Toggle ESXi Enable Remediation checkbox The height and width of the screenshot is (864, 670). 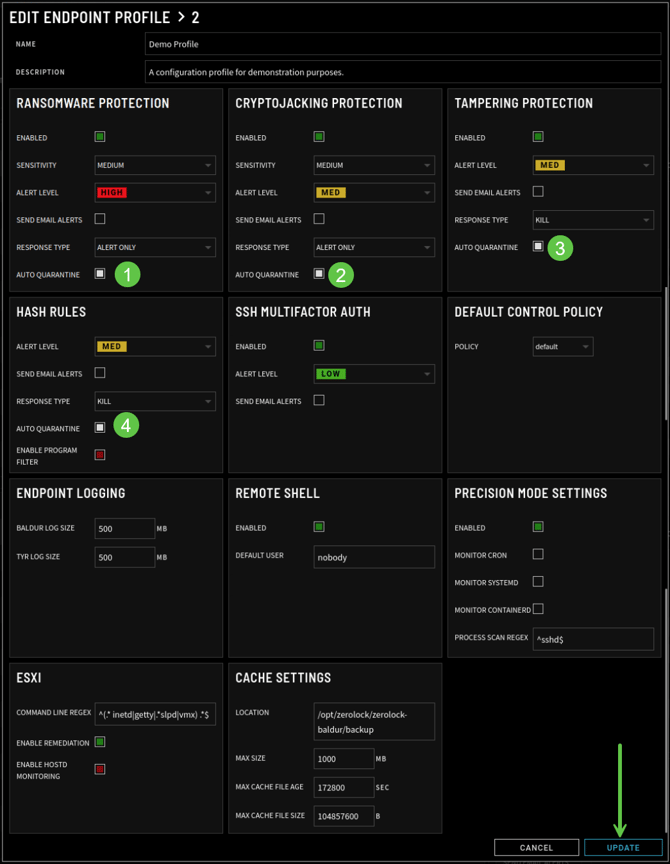coord(100,742)
